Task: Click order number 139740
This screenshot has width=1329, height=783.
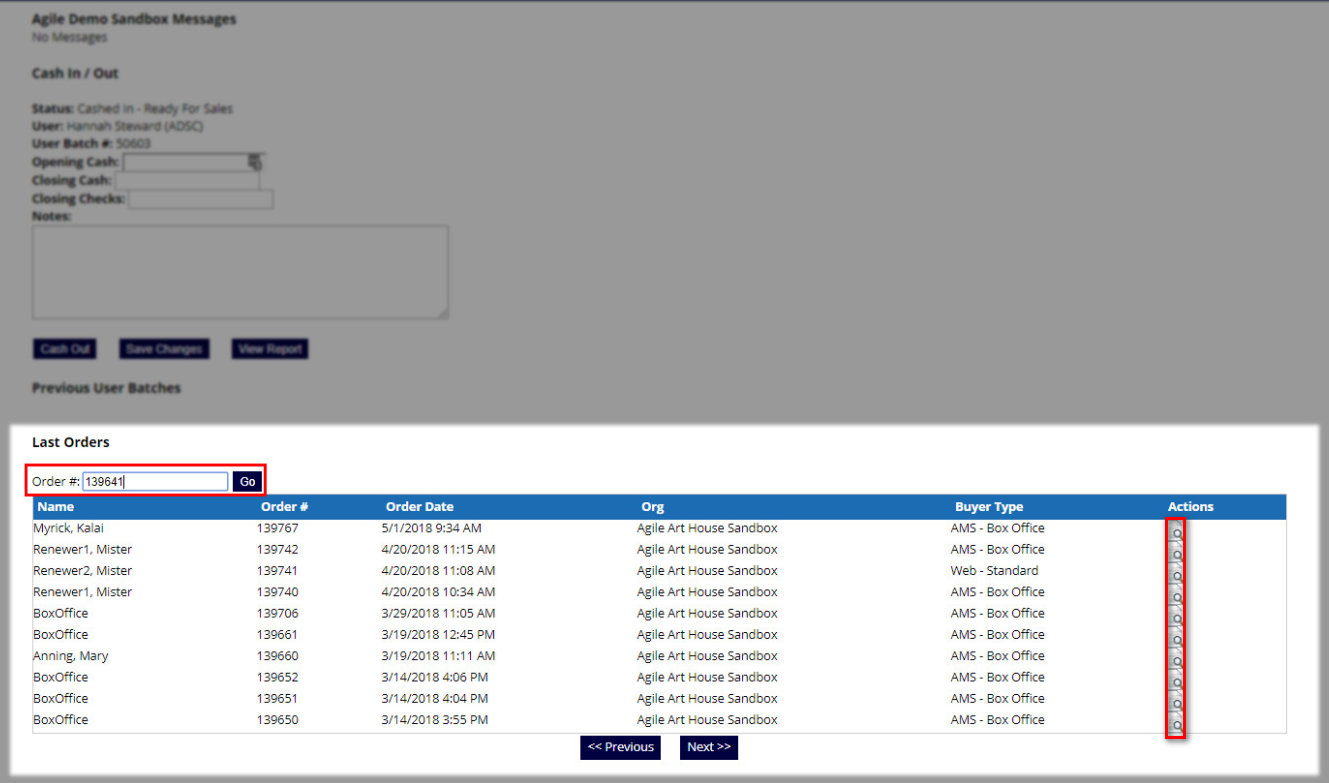Action: pos(278,592)
